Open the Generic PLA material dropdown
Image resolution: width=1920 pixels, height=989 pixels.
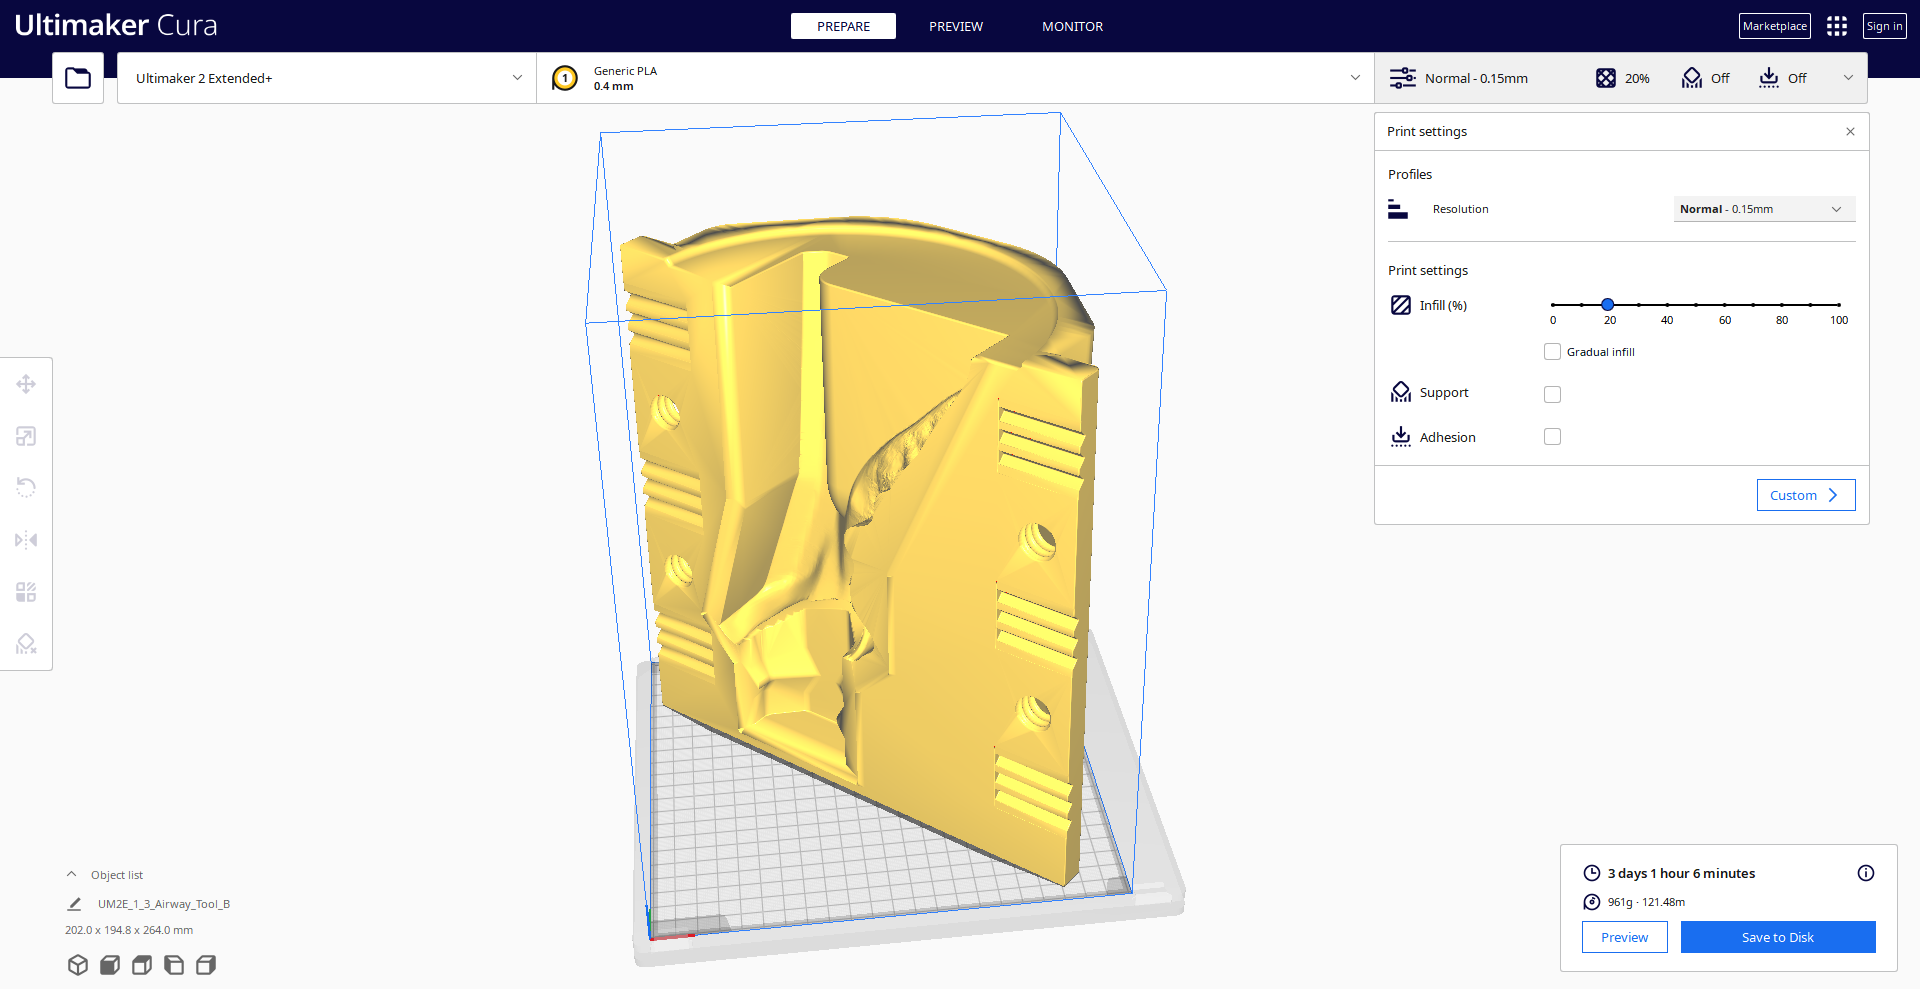click(x=955, y=78)
